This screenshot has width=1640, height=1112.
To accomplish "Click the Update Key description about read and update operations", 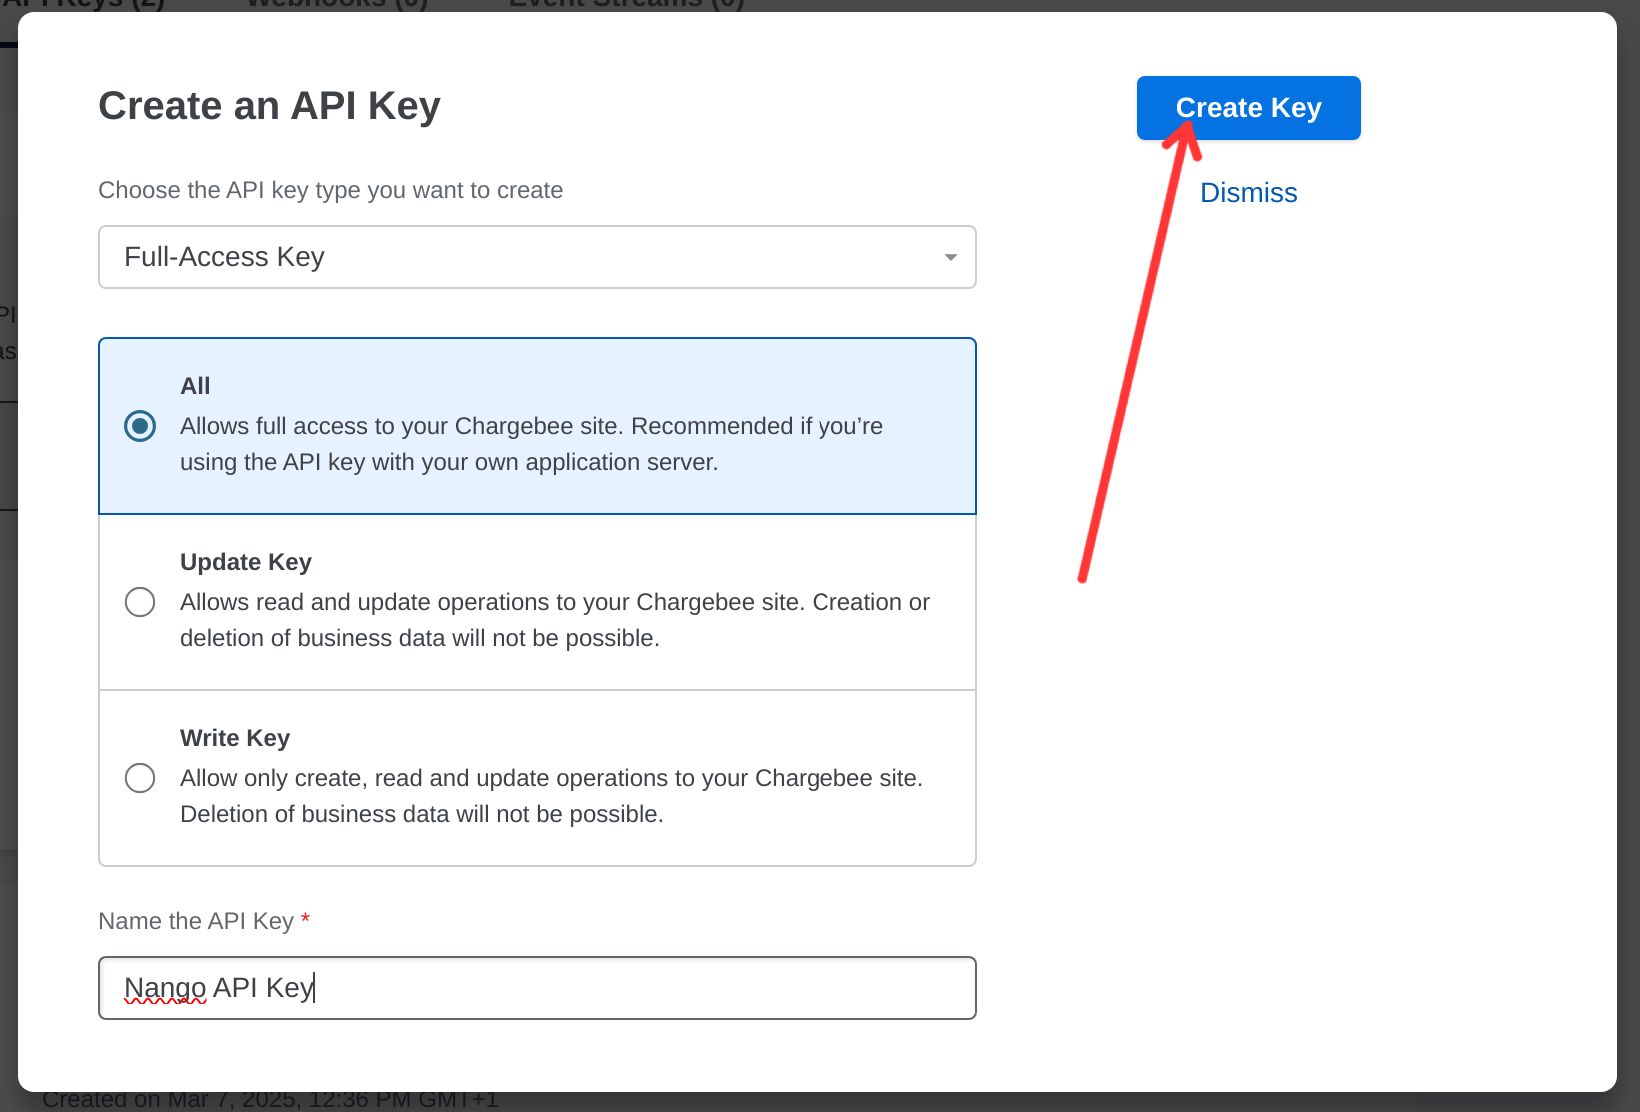I will [555, 620].
